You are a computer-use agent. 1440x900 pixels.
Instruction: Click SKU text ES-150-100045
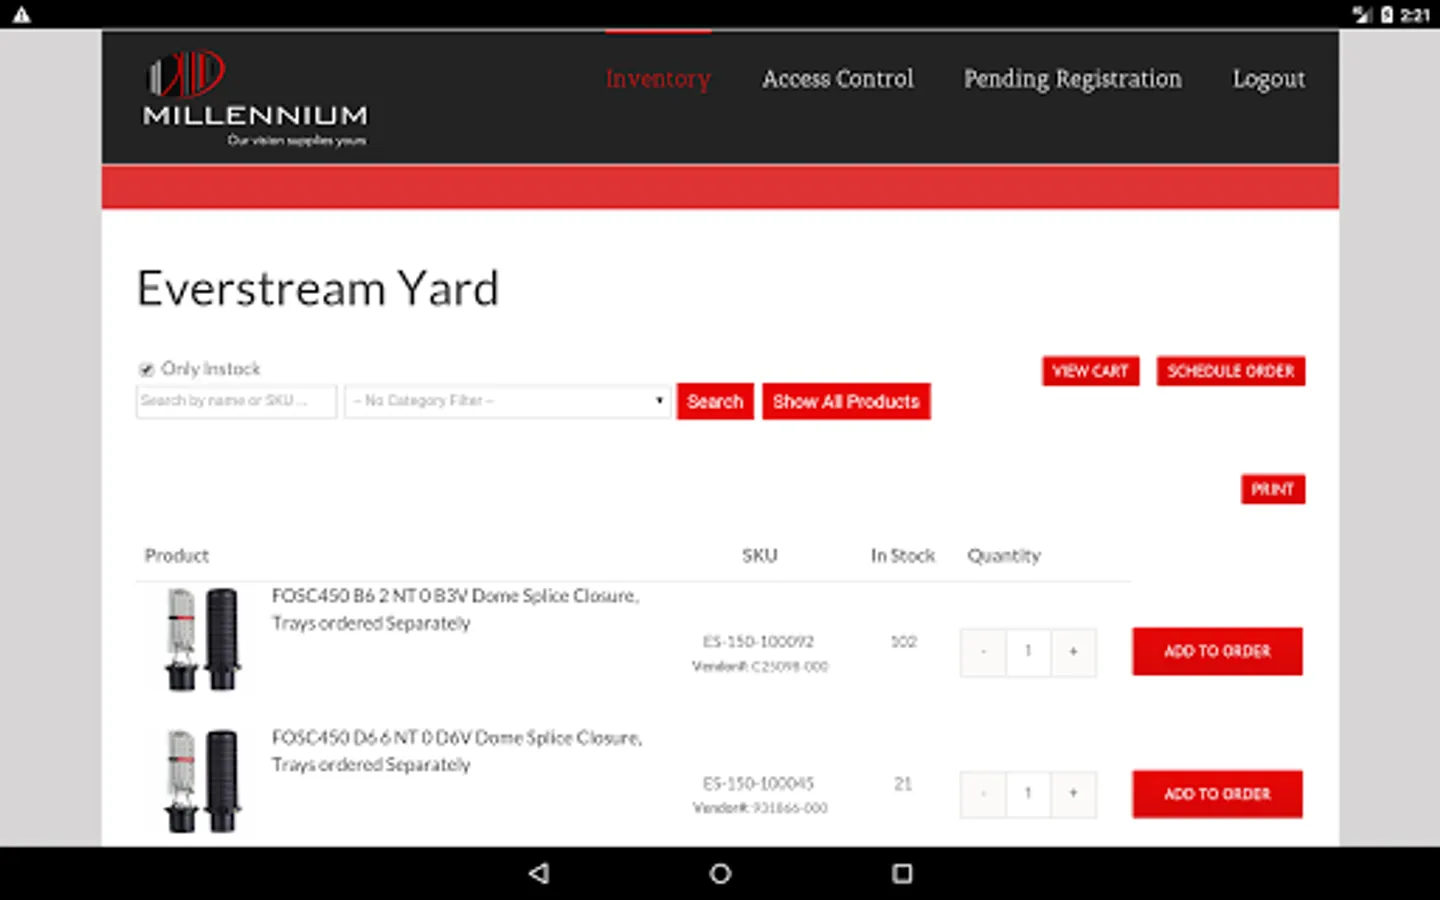pyautogui.click(x=758, y=784)
